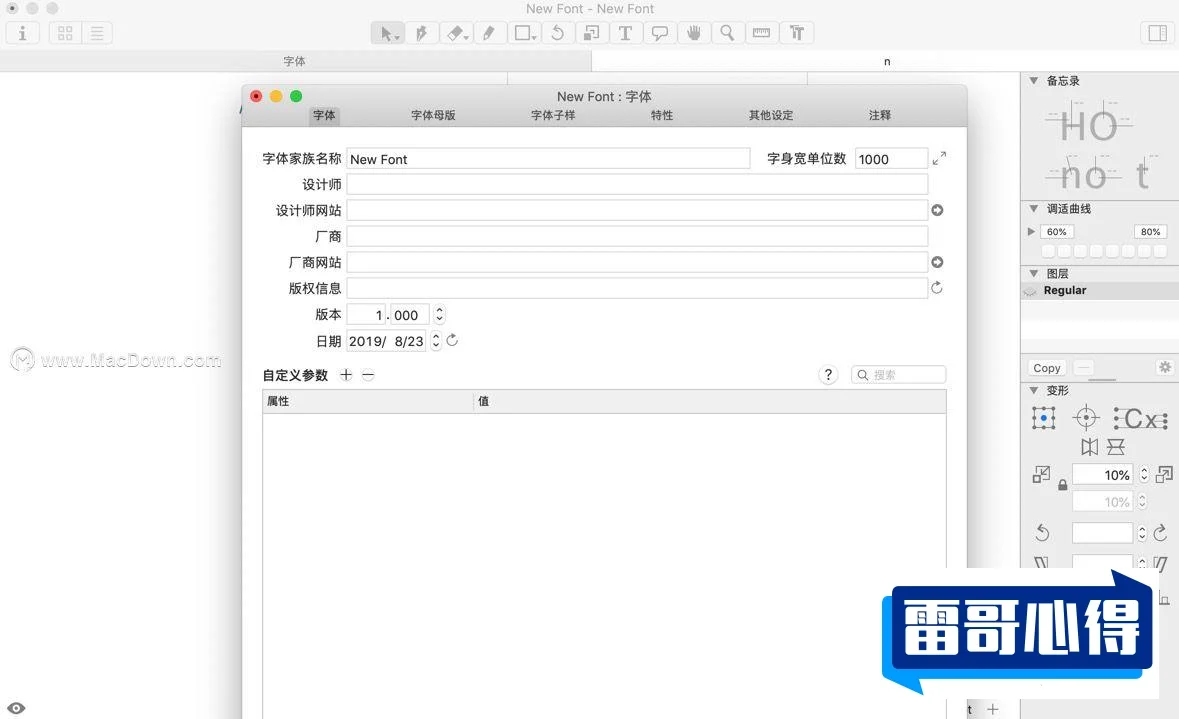Toggle the right sidebar panel

point(1158,33)
